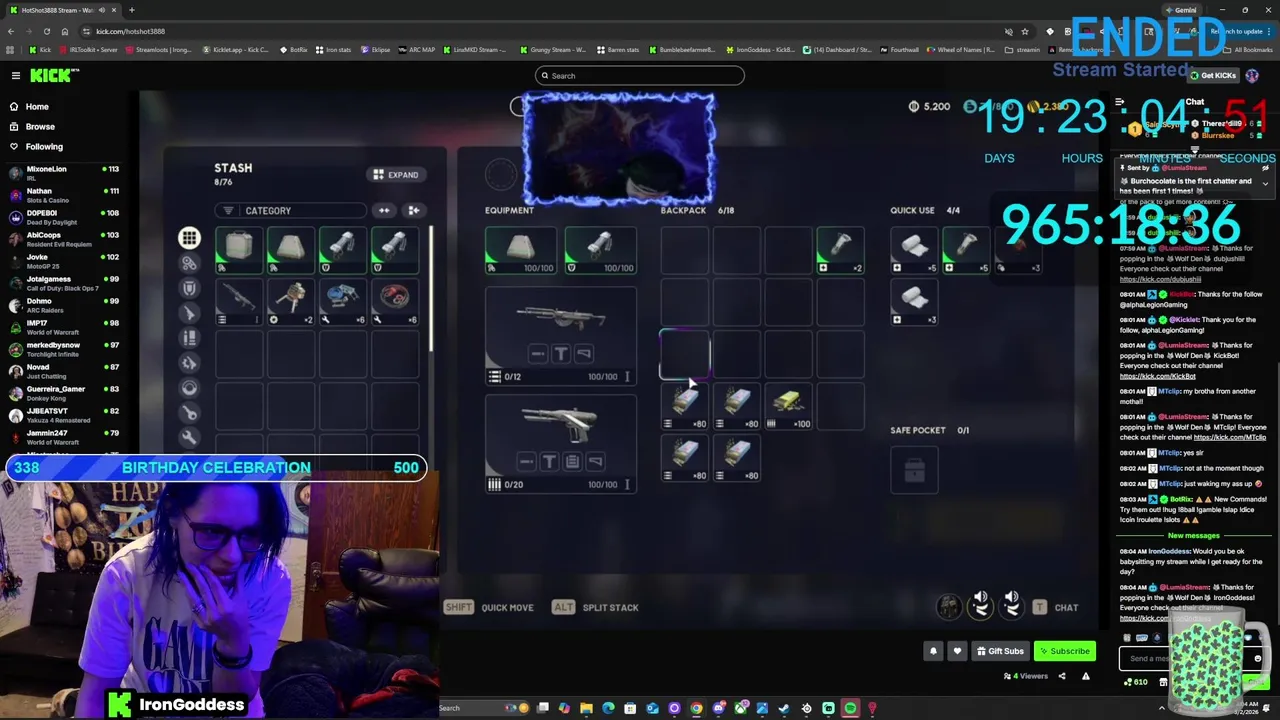Click the Get KICKs button
1280x720 pixels.
pos(1213,76)
